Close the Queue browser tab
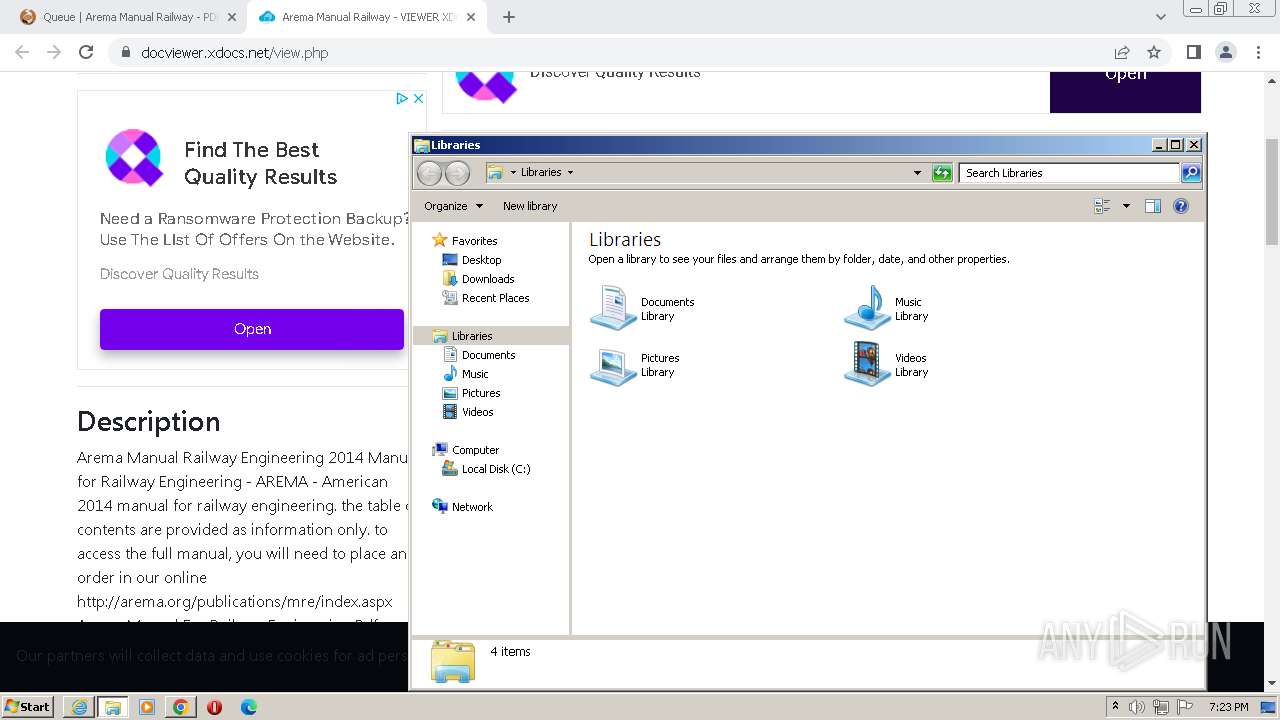Viewport: 1280px width, 720px height. coord(231,17)
